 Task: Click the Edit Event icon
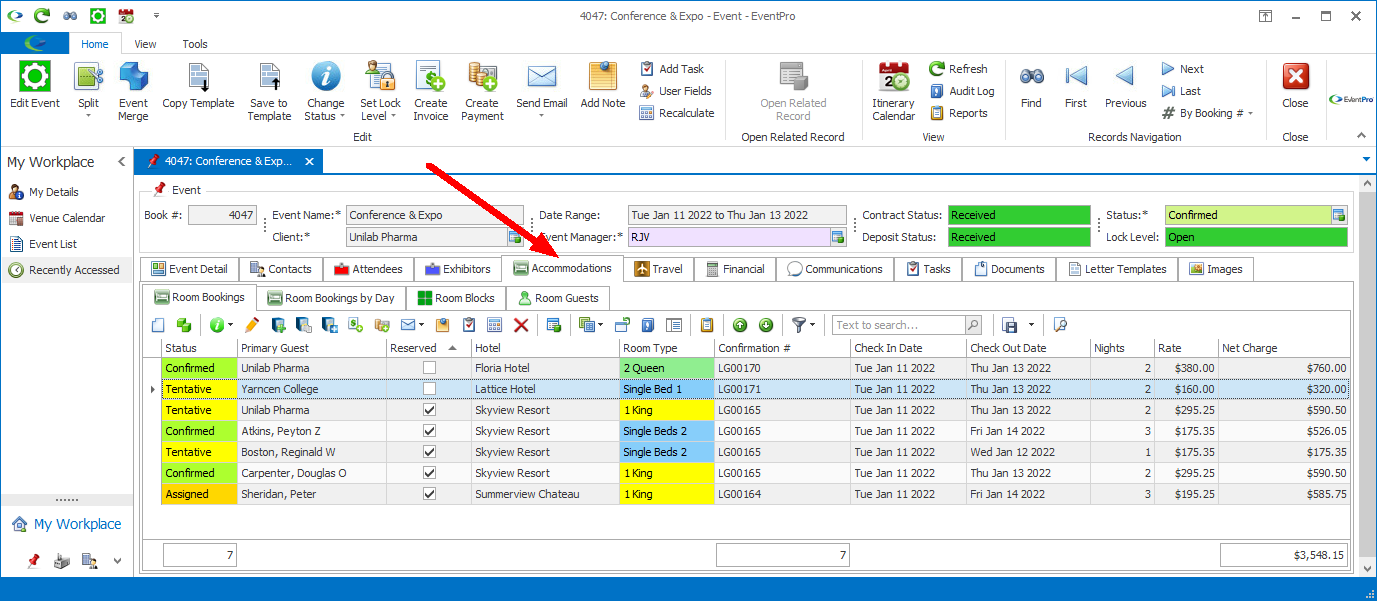pyautogui.click(x=35, y=77)
